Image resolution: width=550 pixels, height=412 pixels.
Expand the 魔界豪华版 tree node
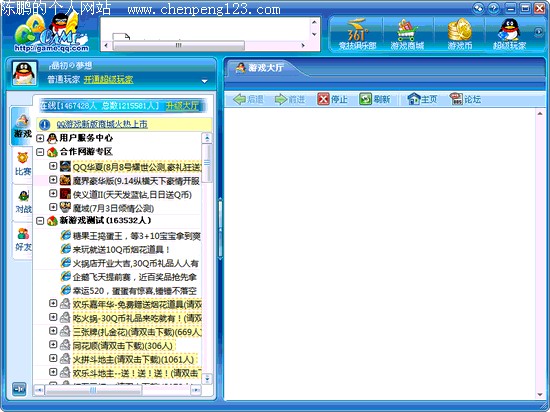coord(53,180)
